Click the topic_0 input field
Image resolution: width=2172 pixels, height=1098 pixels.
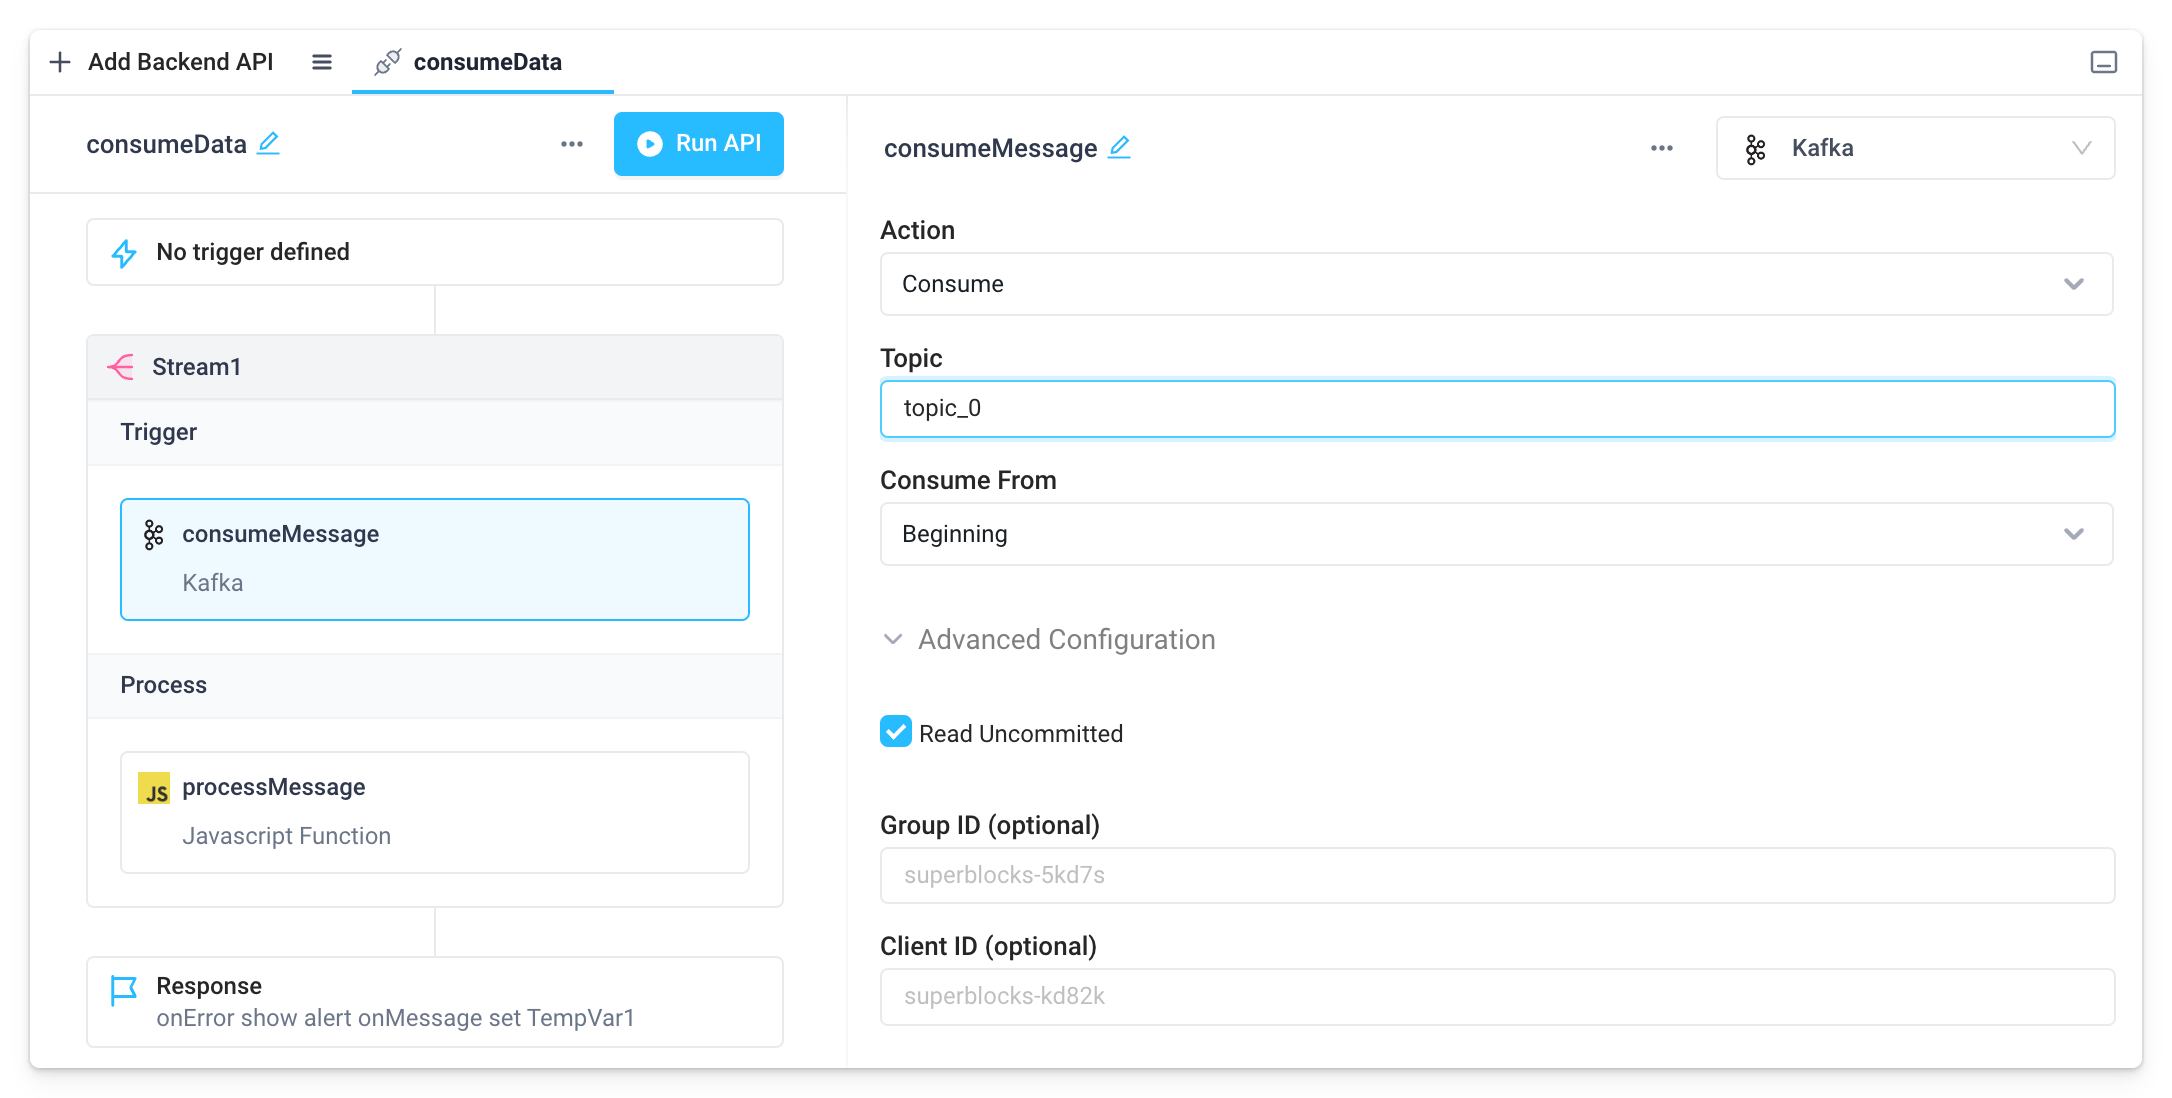1496,408
